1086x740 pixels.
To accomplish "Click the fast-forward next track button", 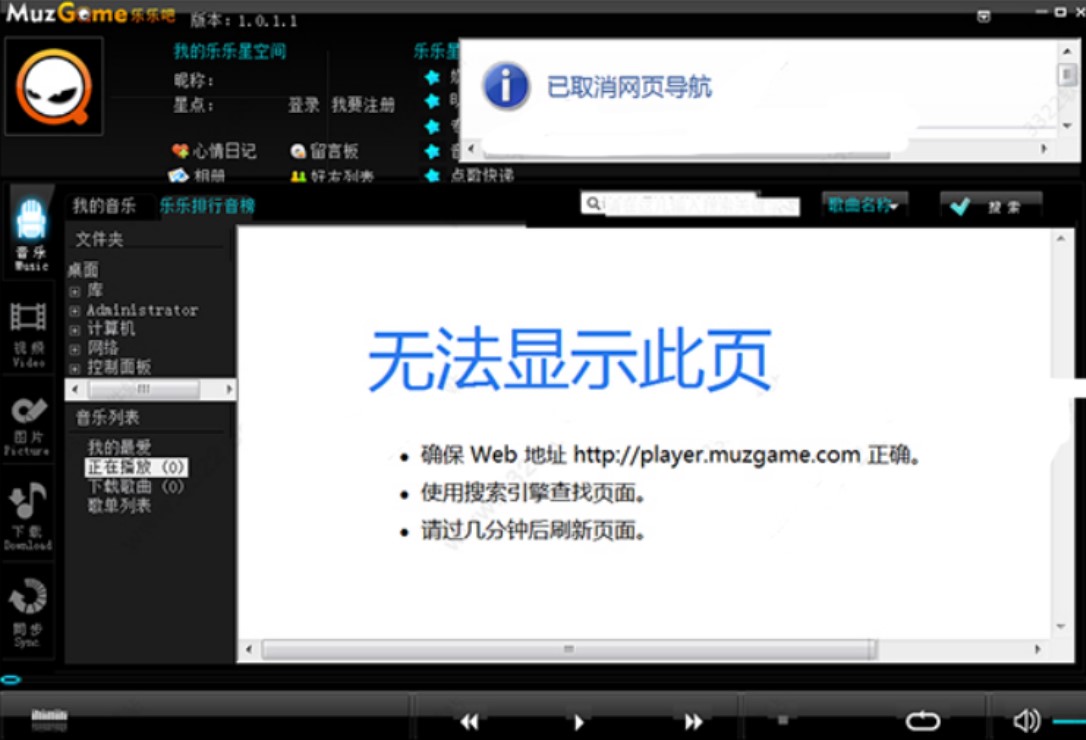I will tap(693, 722).
